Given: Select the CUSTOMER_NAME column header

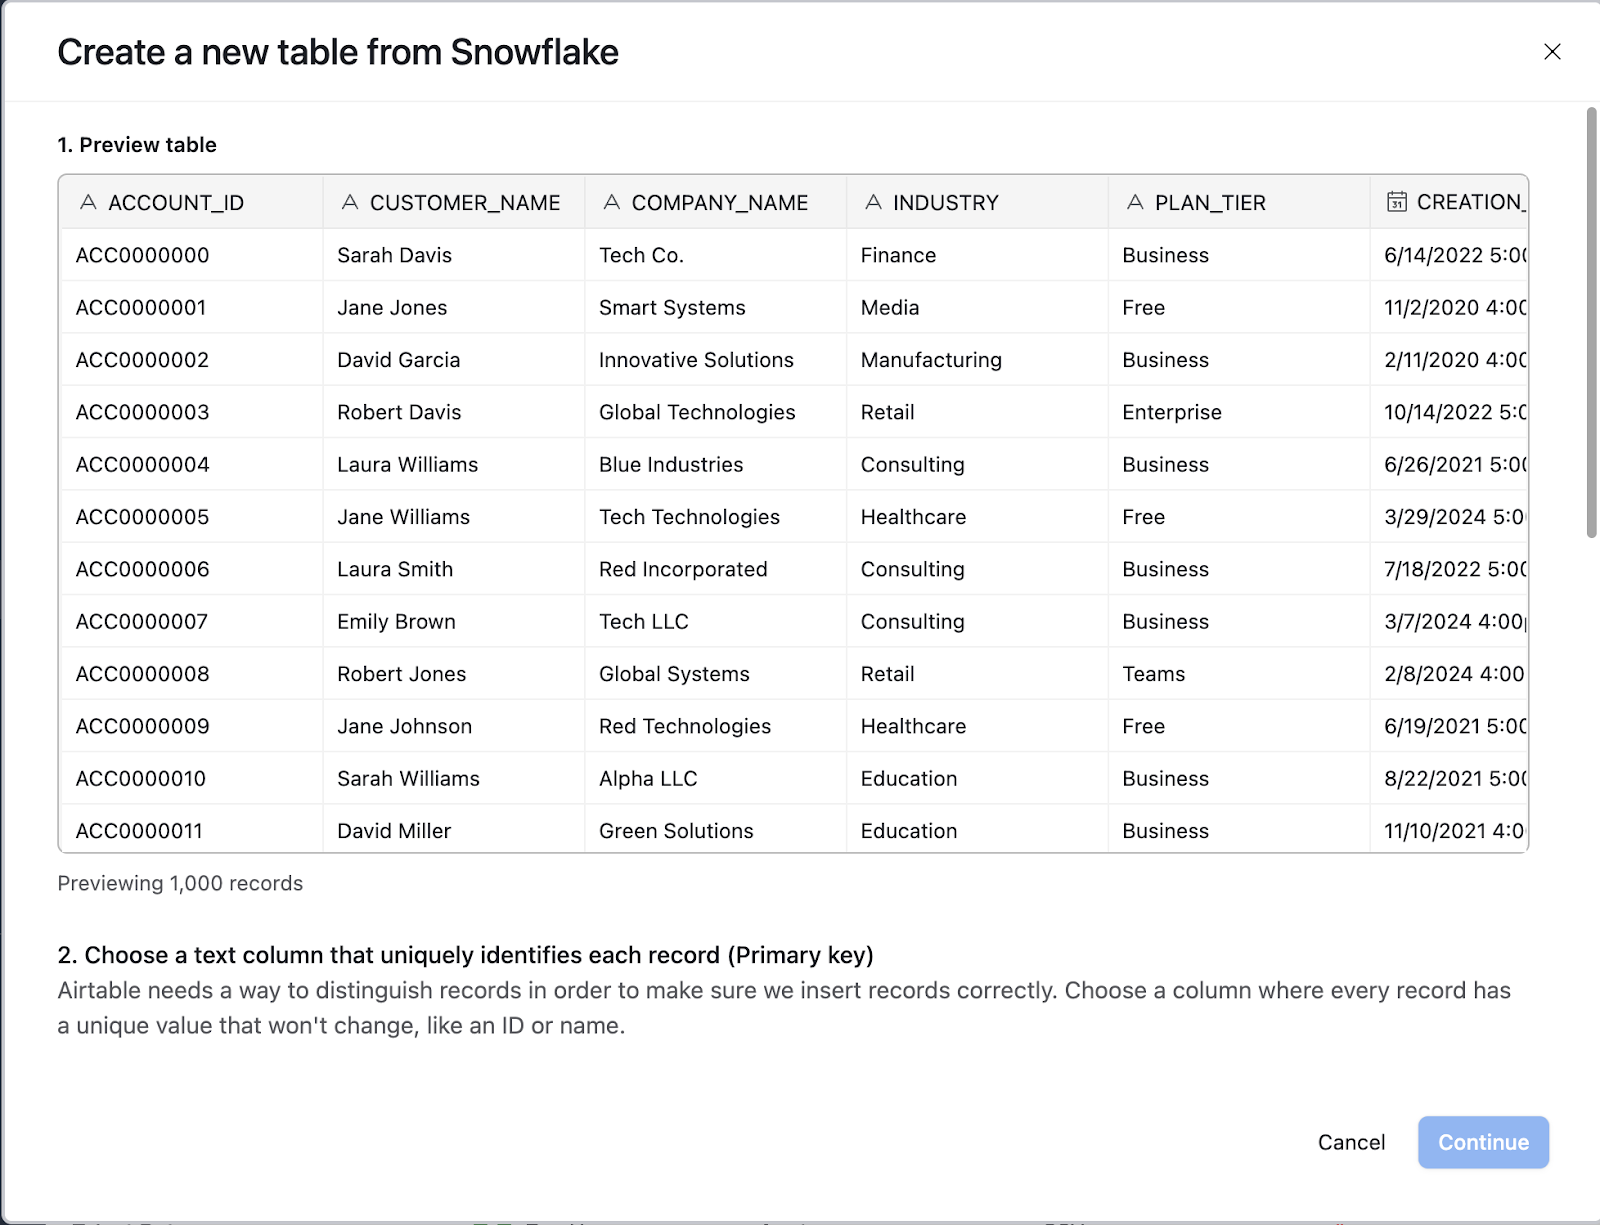Looking at the screenshot, I should [x=454, y=202].
